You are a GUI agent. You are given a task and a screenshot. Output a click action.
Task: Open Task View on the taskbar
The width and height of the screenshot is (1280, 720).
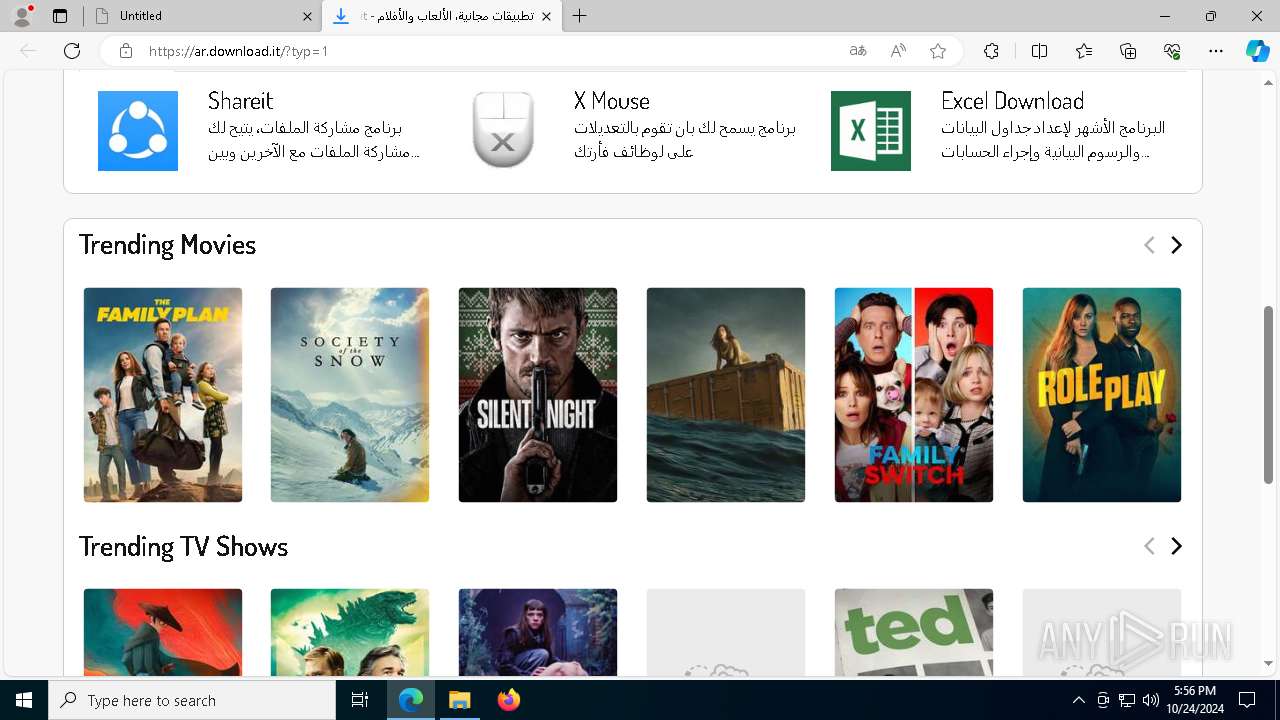pyautogui.click(x=361, y=700)
